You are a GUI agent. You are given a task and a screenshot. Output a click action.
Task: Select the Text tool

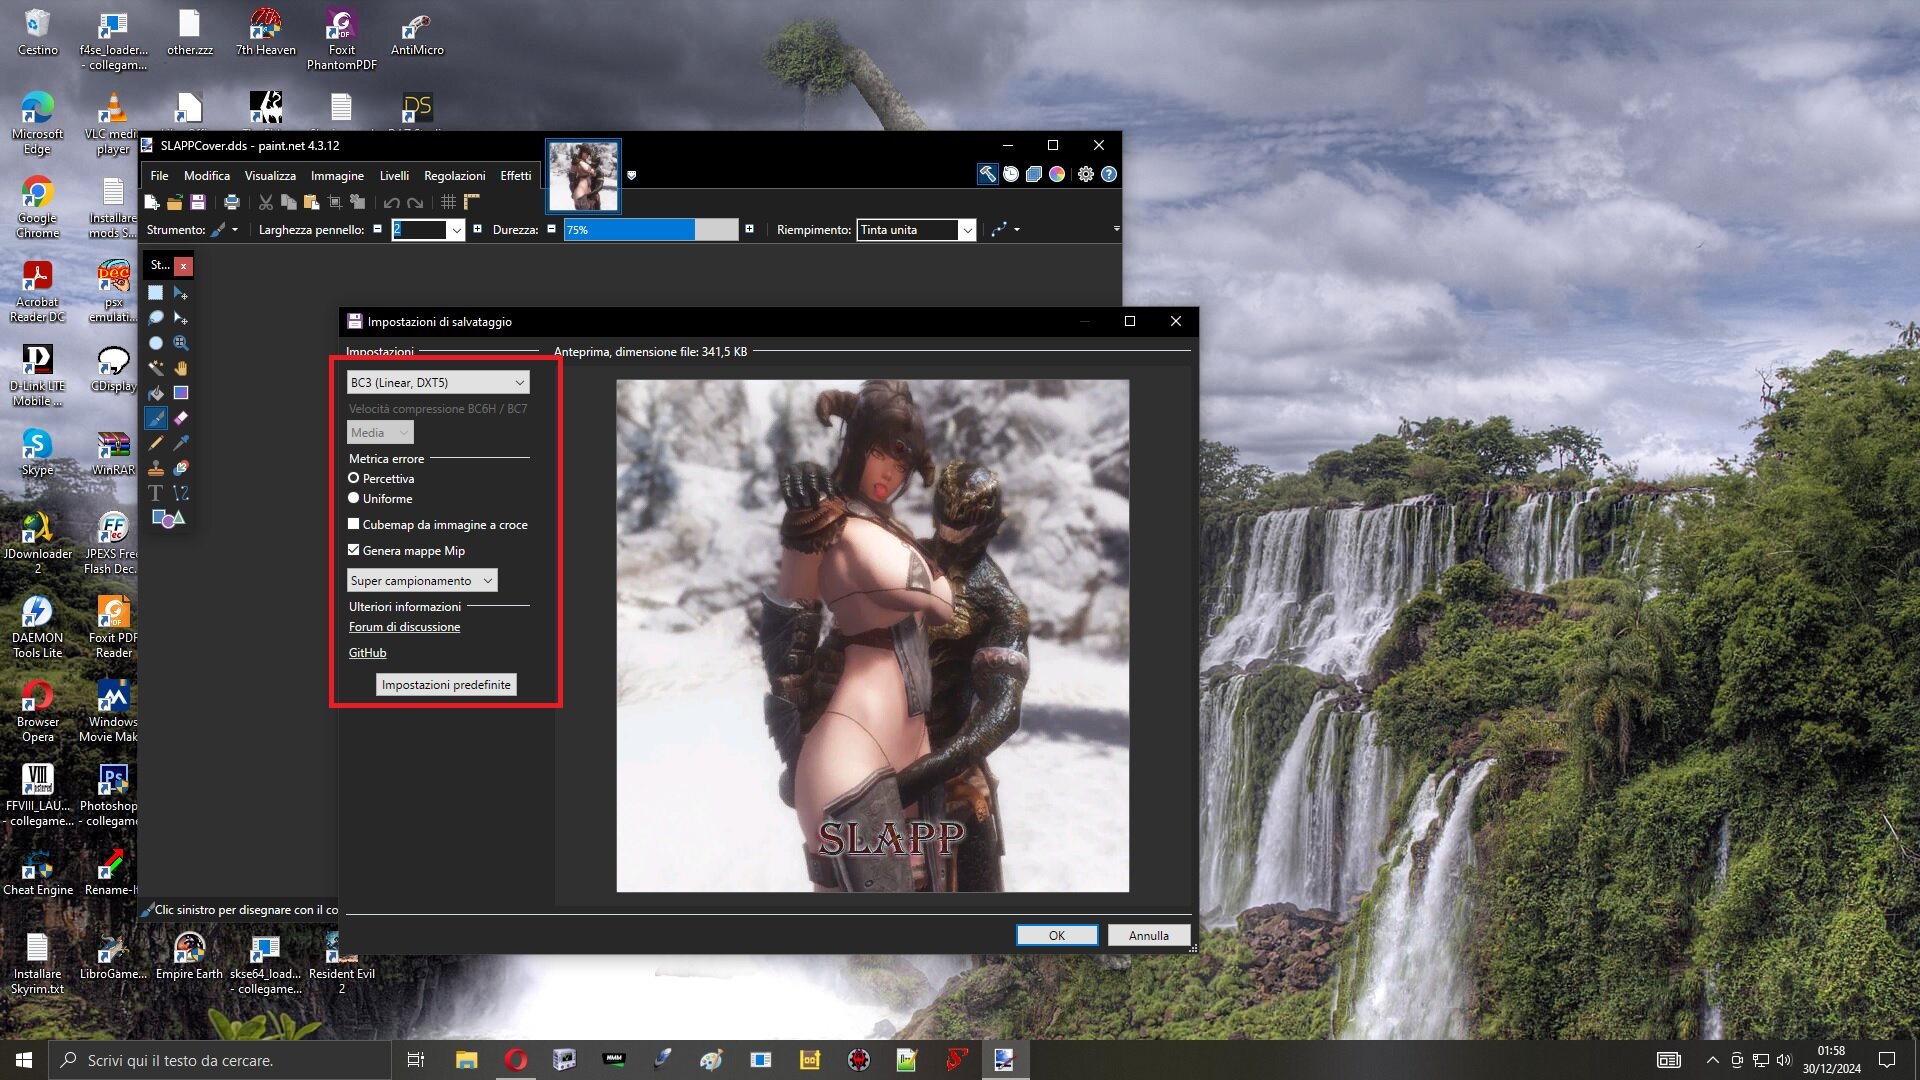tap(155, 493)
